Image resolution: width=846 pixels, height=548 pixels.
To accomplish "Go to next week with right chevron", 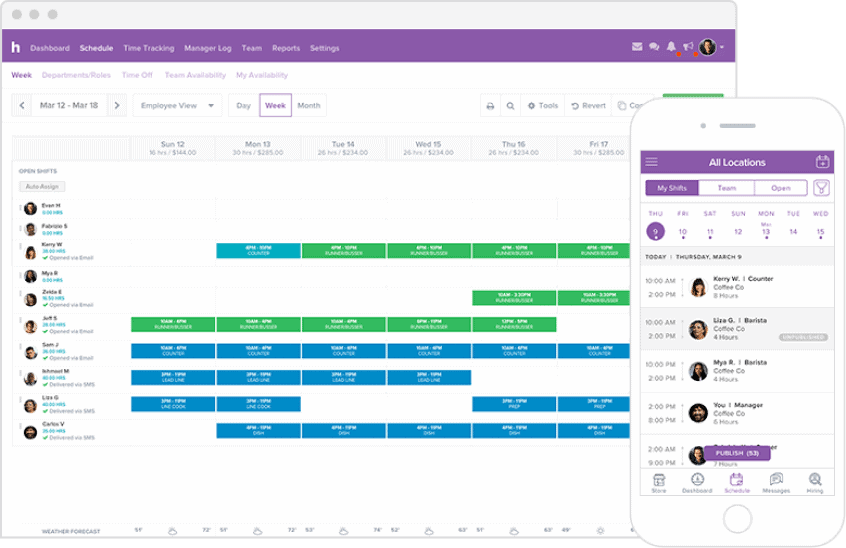I will coord(117,105).
